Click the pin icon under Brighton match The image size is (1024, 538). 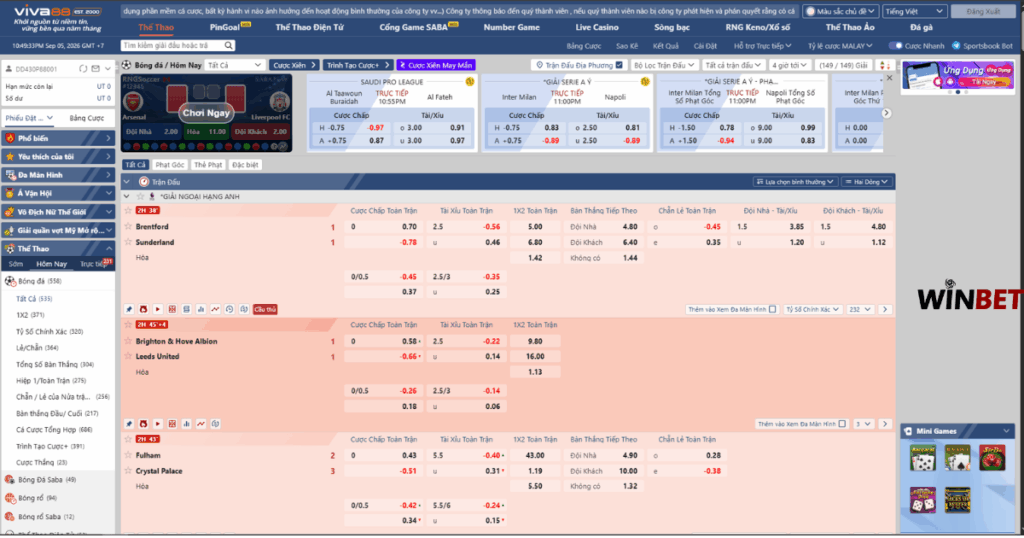(129, 424)
